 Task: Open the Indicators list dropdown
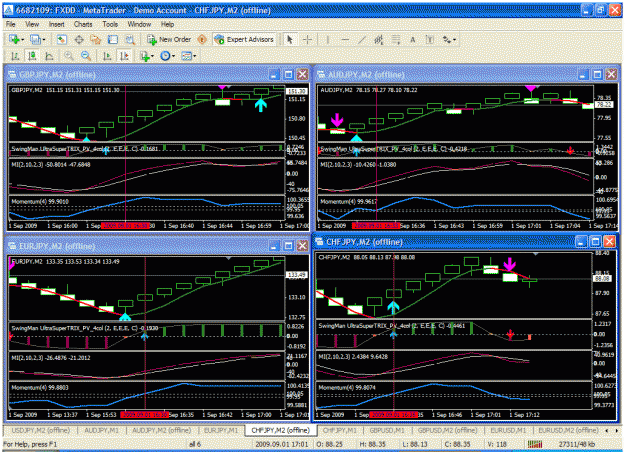[x=147, y=56]
